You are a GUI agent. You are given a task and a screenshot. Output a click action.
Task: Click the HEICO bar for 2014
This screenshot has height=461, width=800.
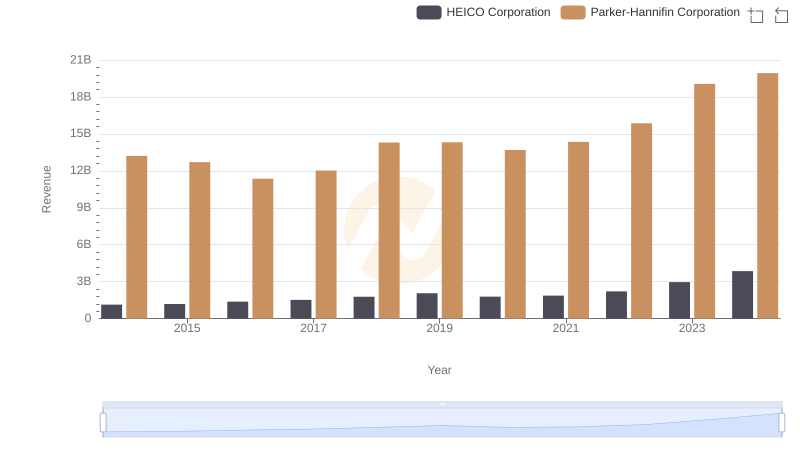tap(111, 312)
